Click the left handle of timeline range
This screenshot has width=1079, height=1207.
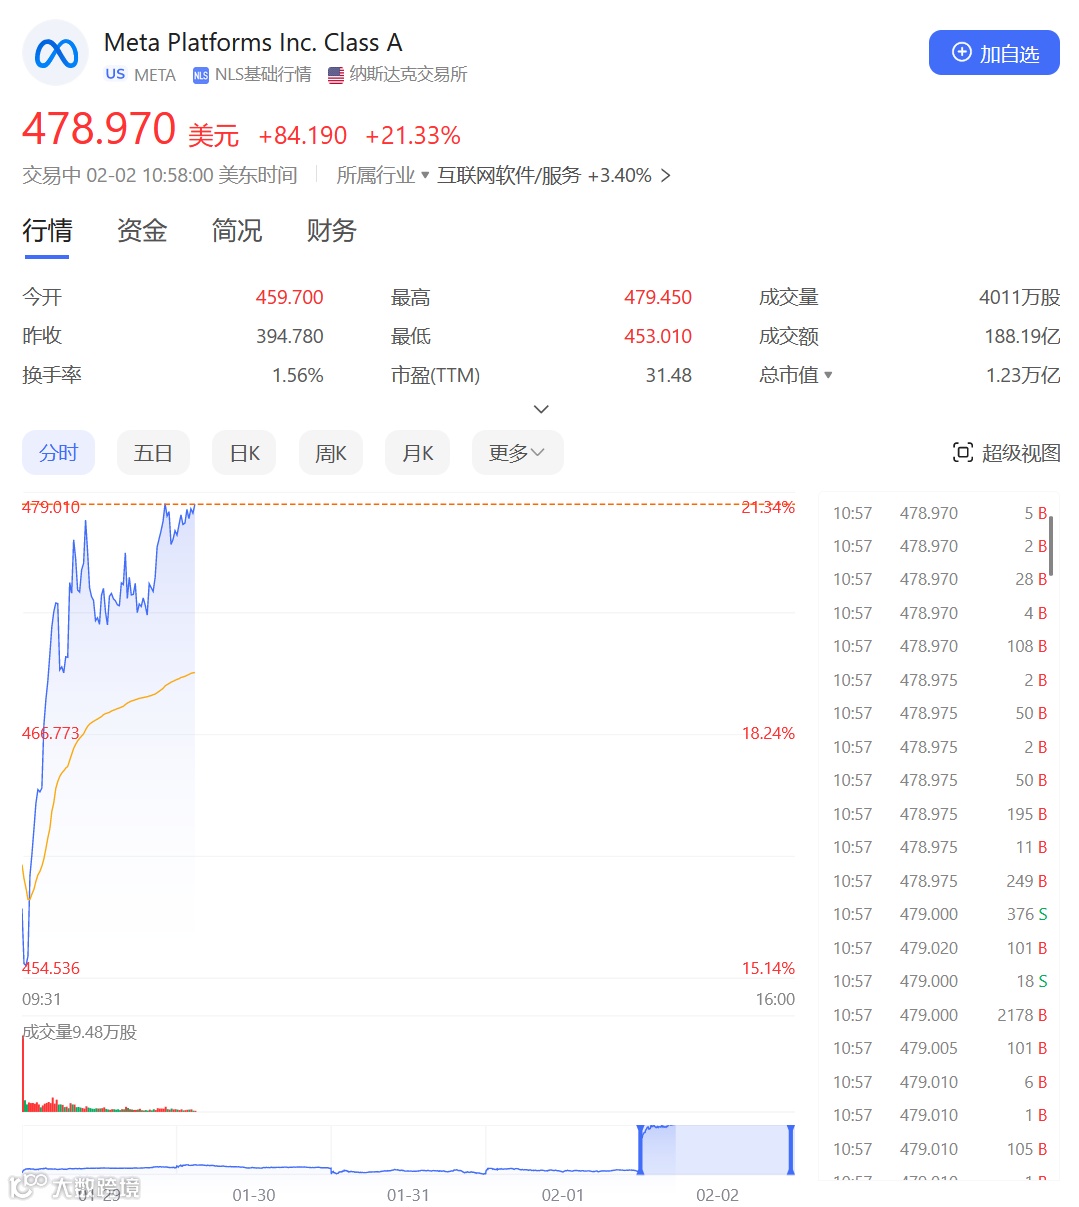point(640,1150)
